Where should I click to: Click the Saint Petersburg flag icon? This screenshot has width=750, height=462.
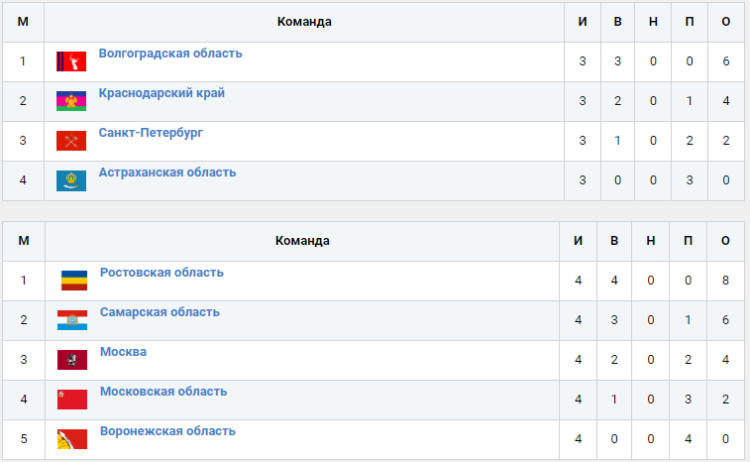pos(71,141)
